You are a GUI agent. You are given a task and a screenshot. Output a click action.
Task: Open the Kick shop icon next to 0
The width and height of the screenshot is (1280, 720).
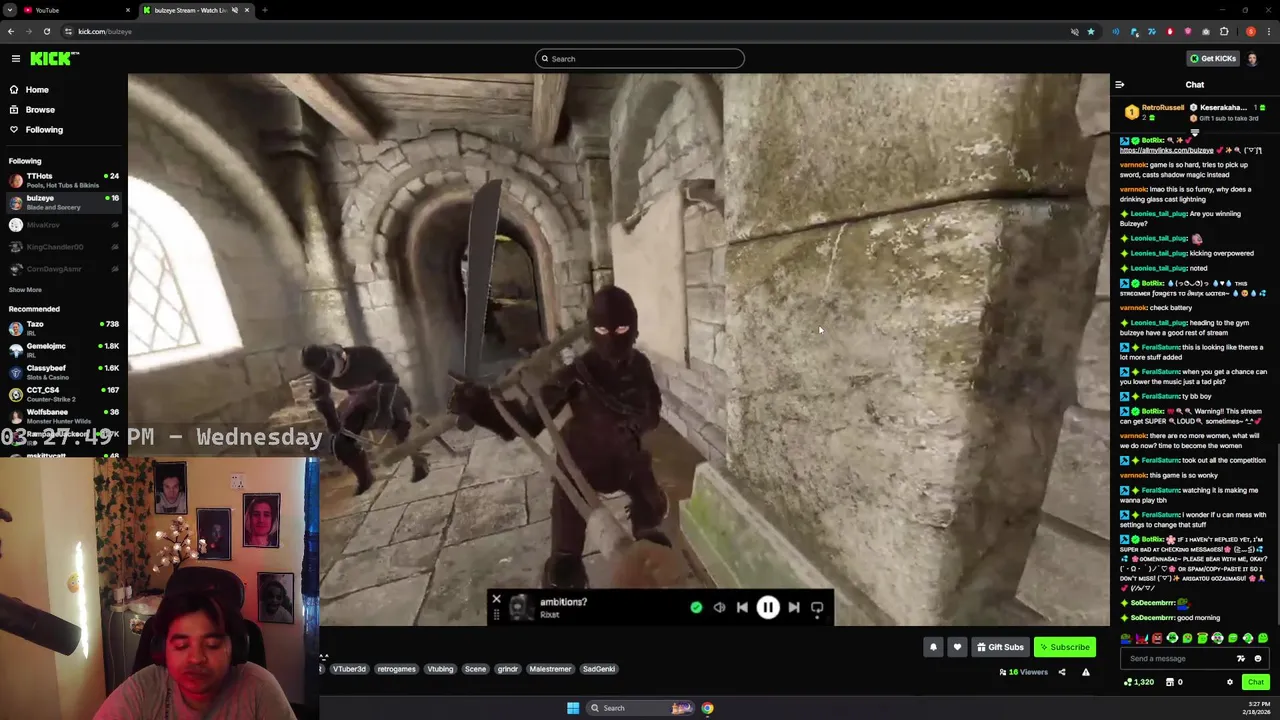[1170, 682]
